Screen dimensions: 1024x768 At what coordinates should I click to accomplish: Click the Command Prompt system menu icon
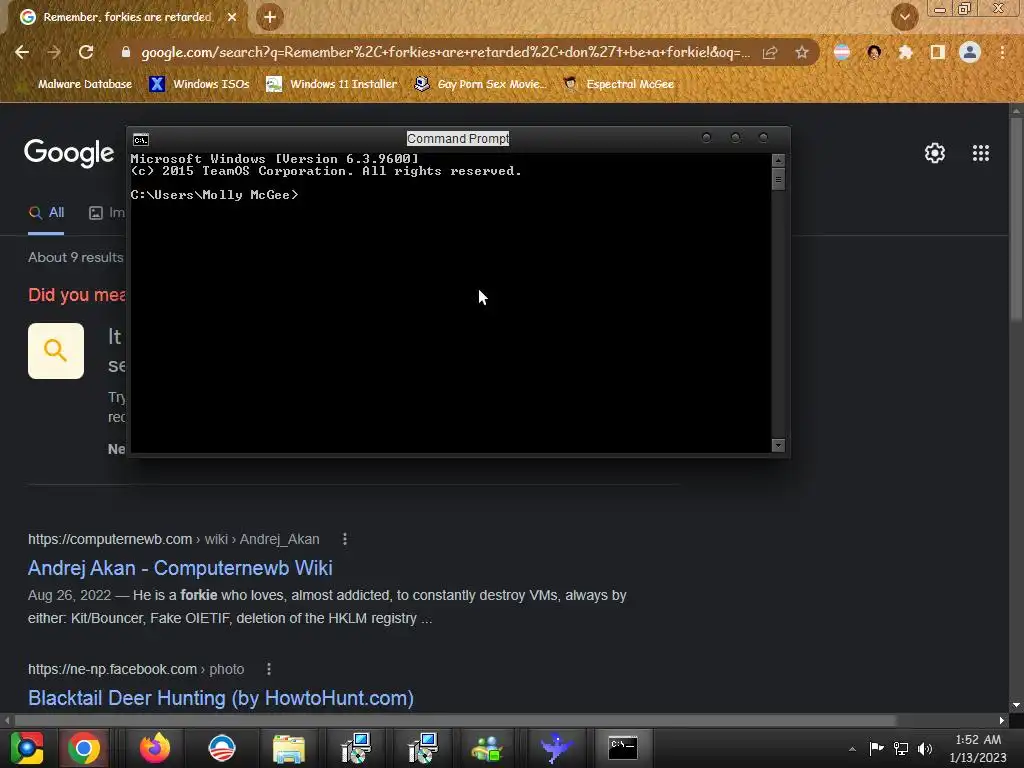point(140,140)
